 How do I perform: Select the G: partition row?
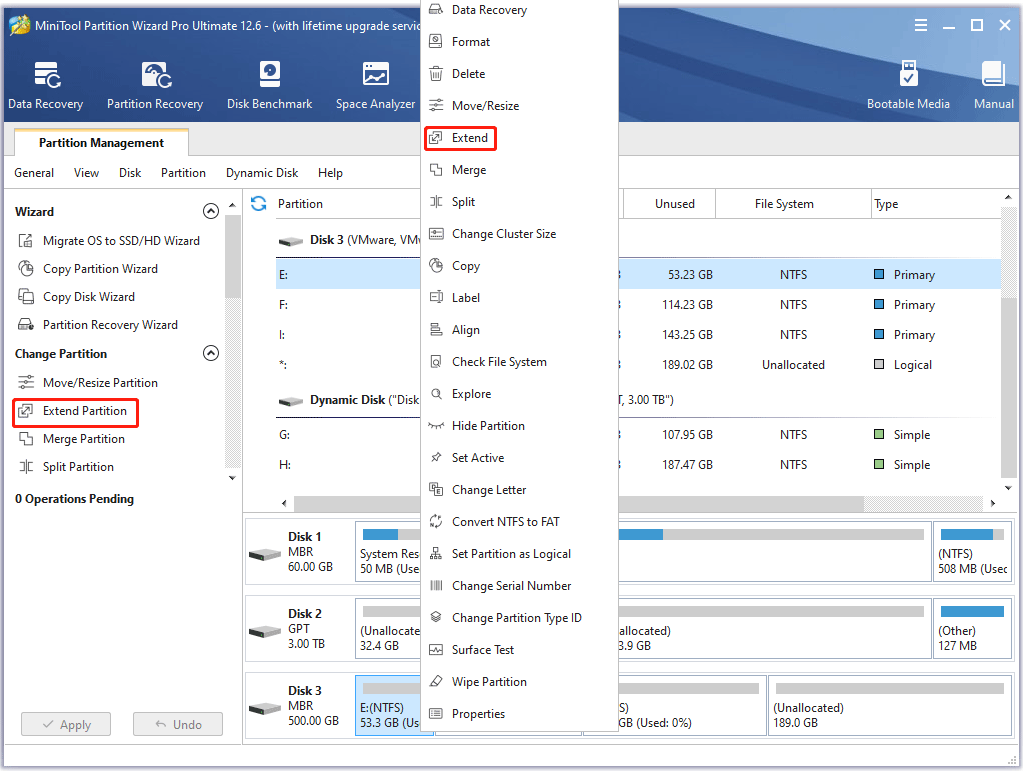(x=638, y=434)
